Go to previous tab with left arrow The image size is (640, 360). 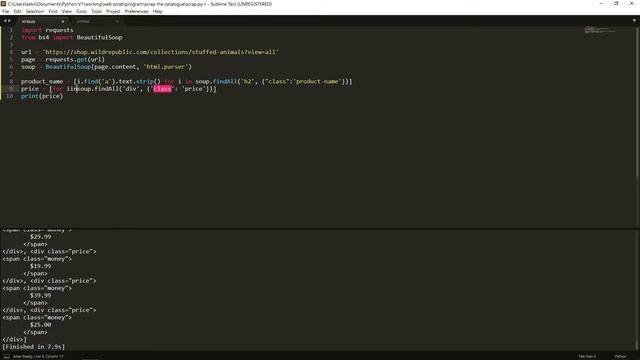[5, 21]
